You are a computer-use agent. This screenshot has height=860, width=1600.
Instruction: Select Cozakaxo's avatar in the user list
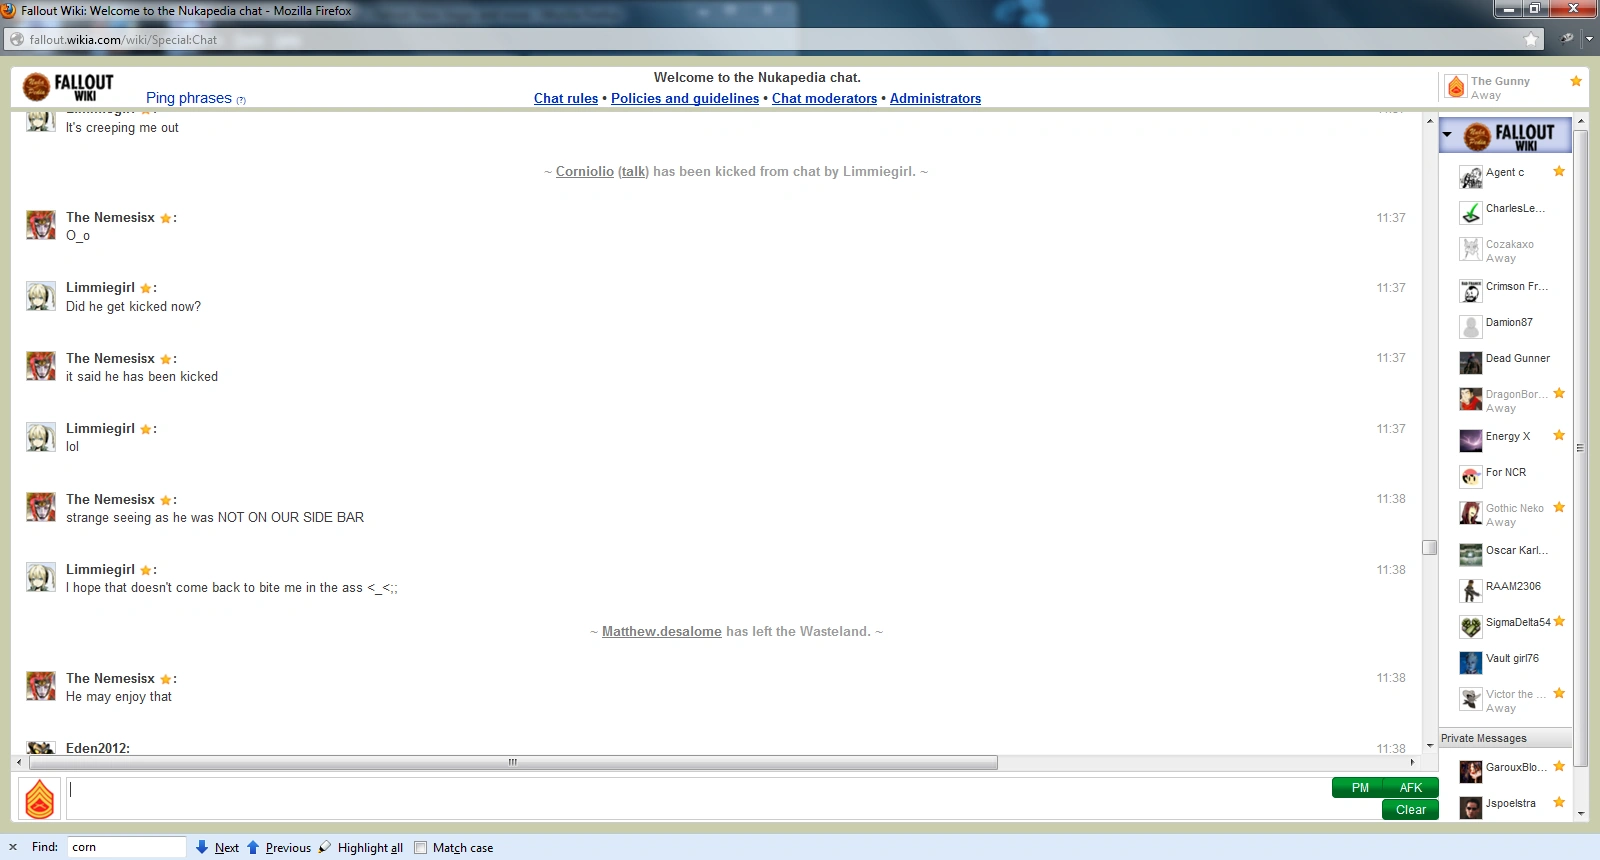pyautogui.click(x=1470, y=249)
